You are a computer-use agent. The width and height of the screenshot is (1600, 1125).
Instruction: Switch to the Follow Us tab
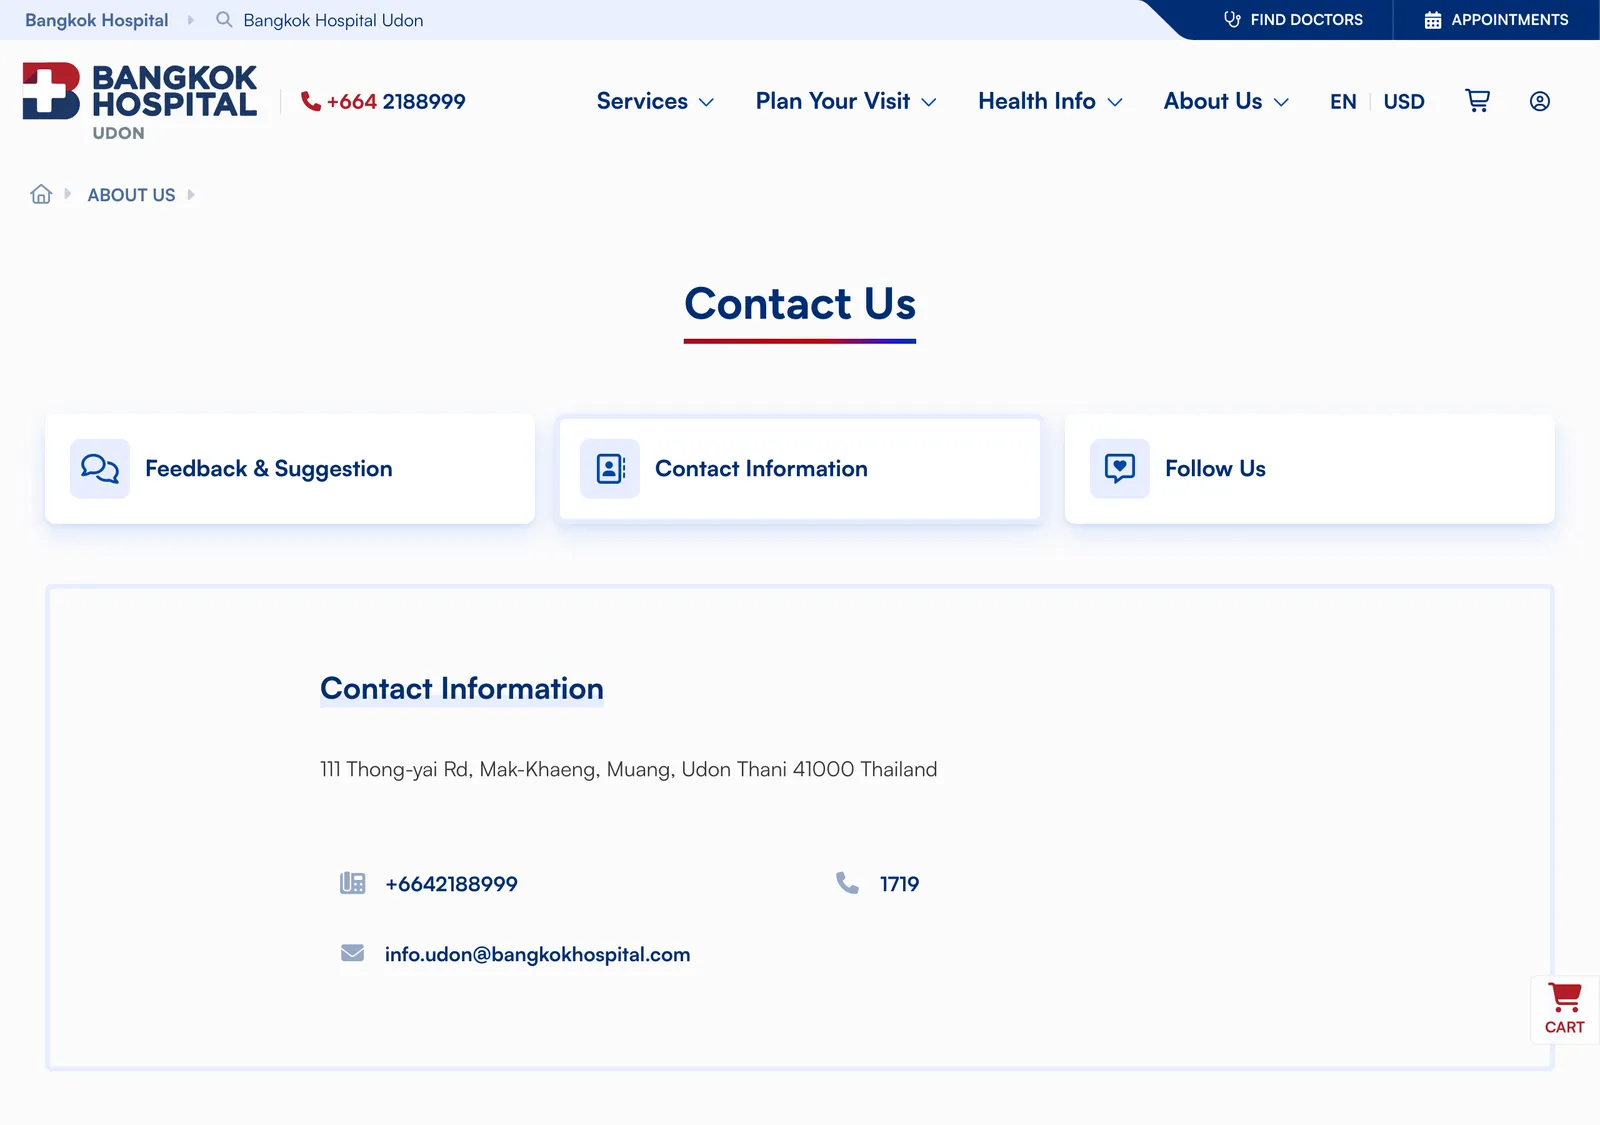tap(1310, 469)
